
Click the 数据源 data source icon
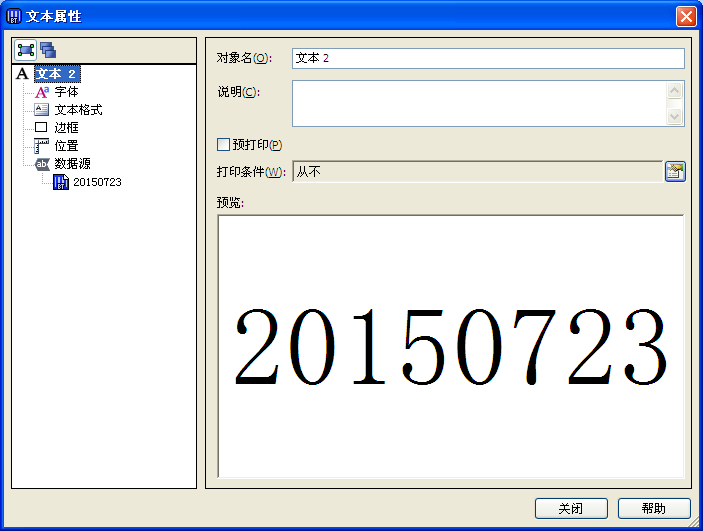tap(41, 164)
